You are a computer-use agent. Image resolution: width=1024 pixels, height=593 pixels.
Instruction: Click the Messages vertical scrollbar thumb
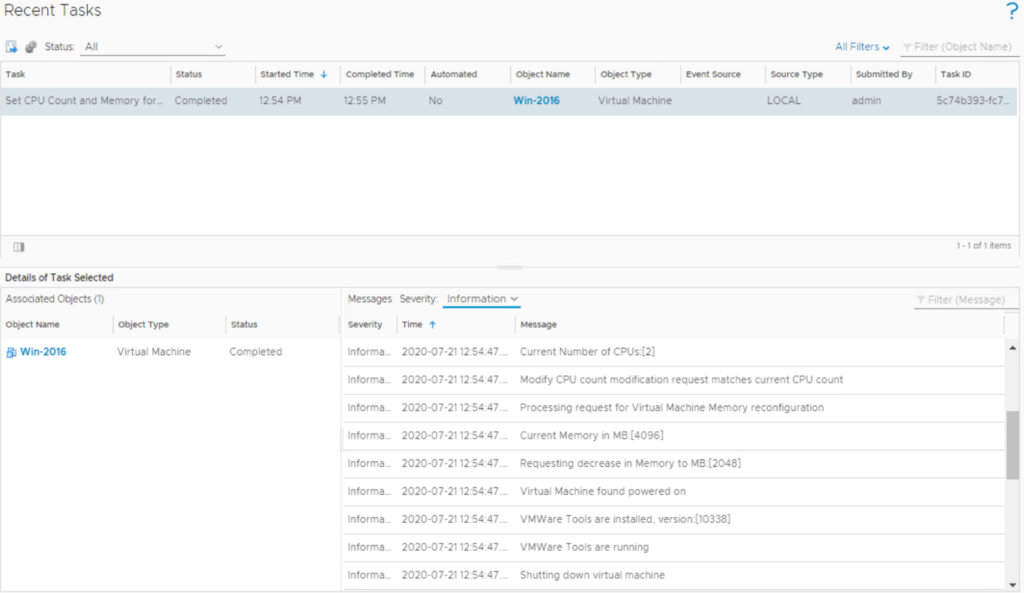(x=1012, y=445)
